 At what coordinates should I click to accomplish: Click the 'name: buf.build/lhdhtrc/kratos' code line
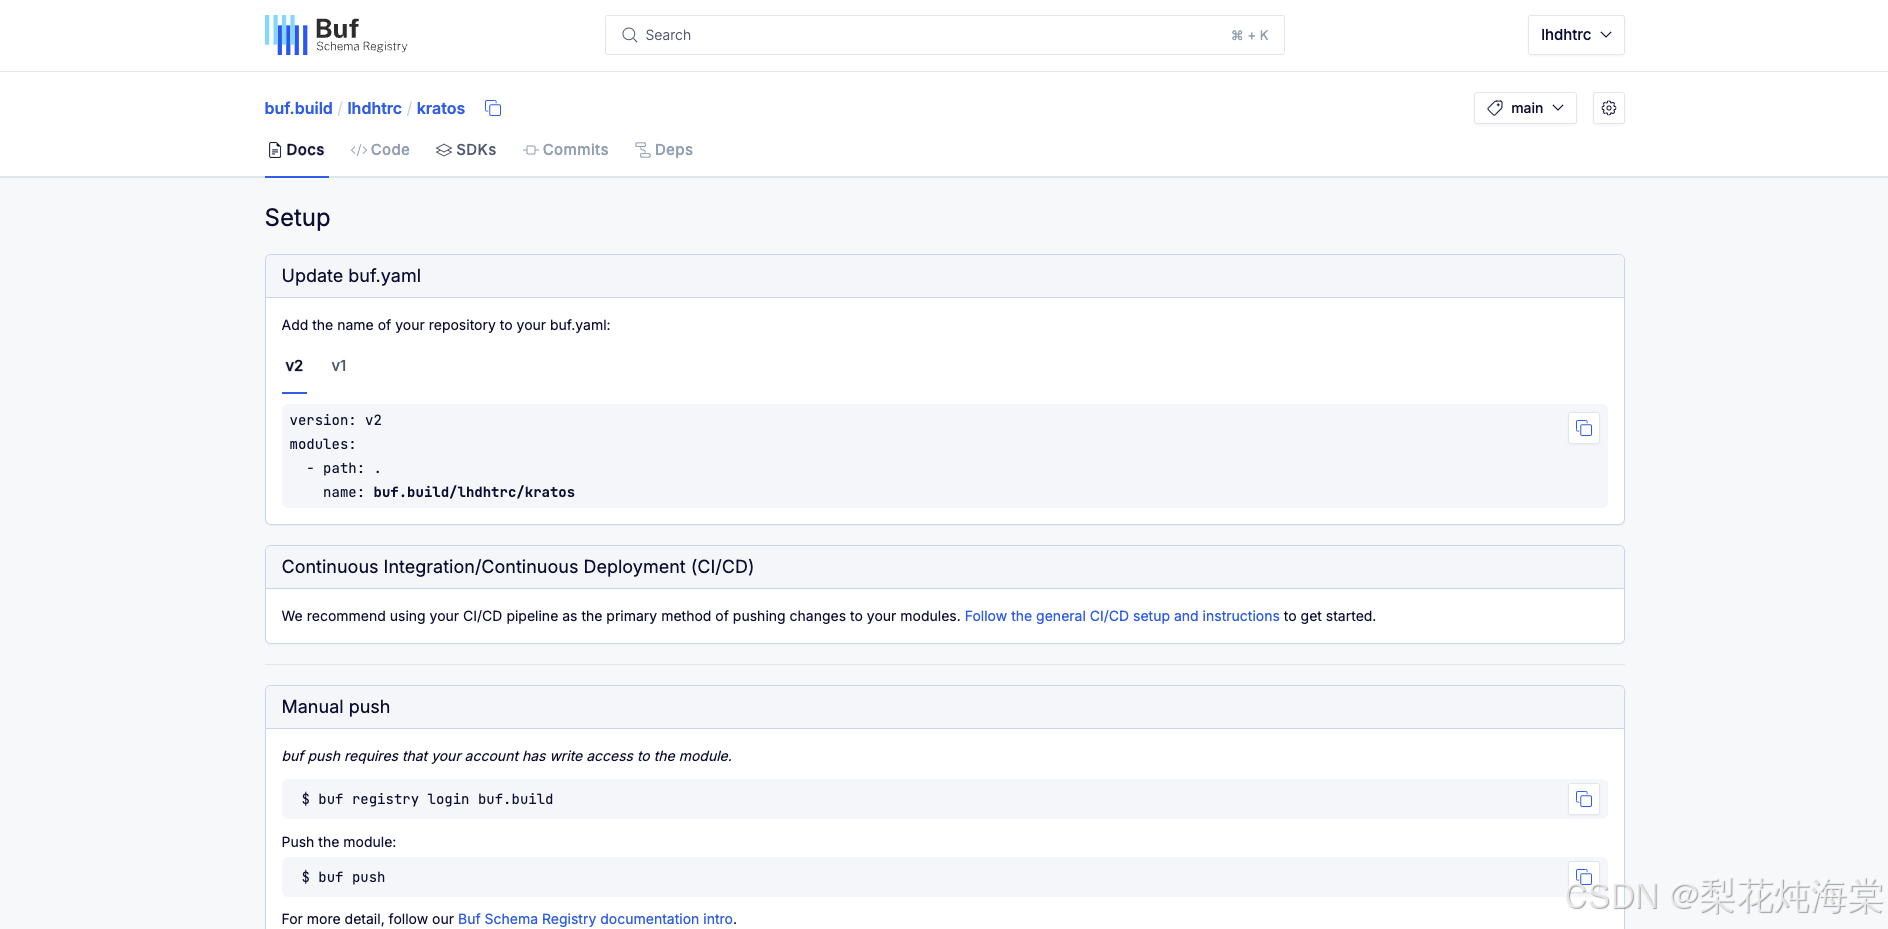pos(449,492)
